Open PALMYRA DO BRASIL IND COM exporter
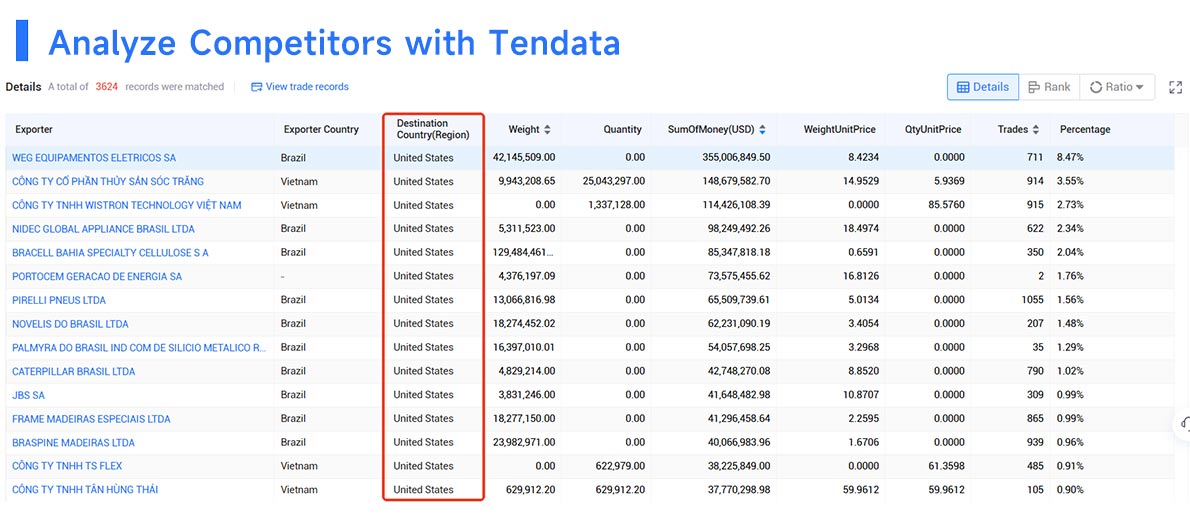1190x516 pixels. (140, 348)
